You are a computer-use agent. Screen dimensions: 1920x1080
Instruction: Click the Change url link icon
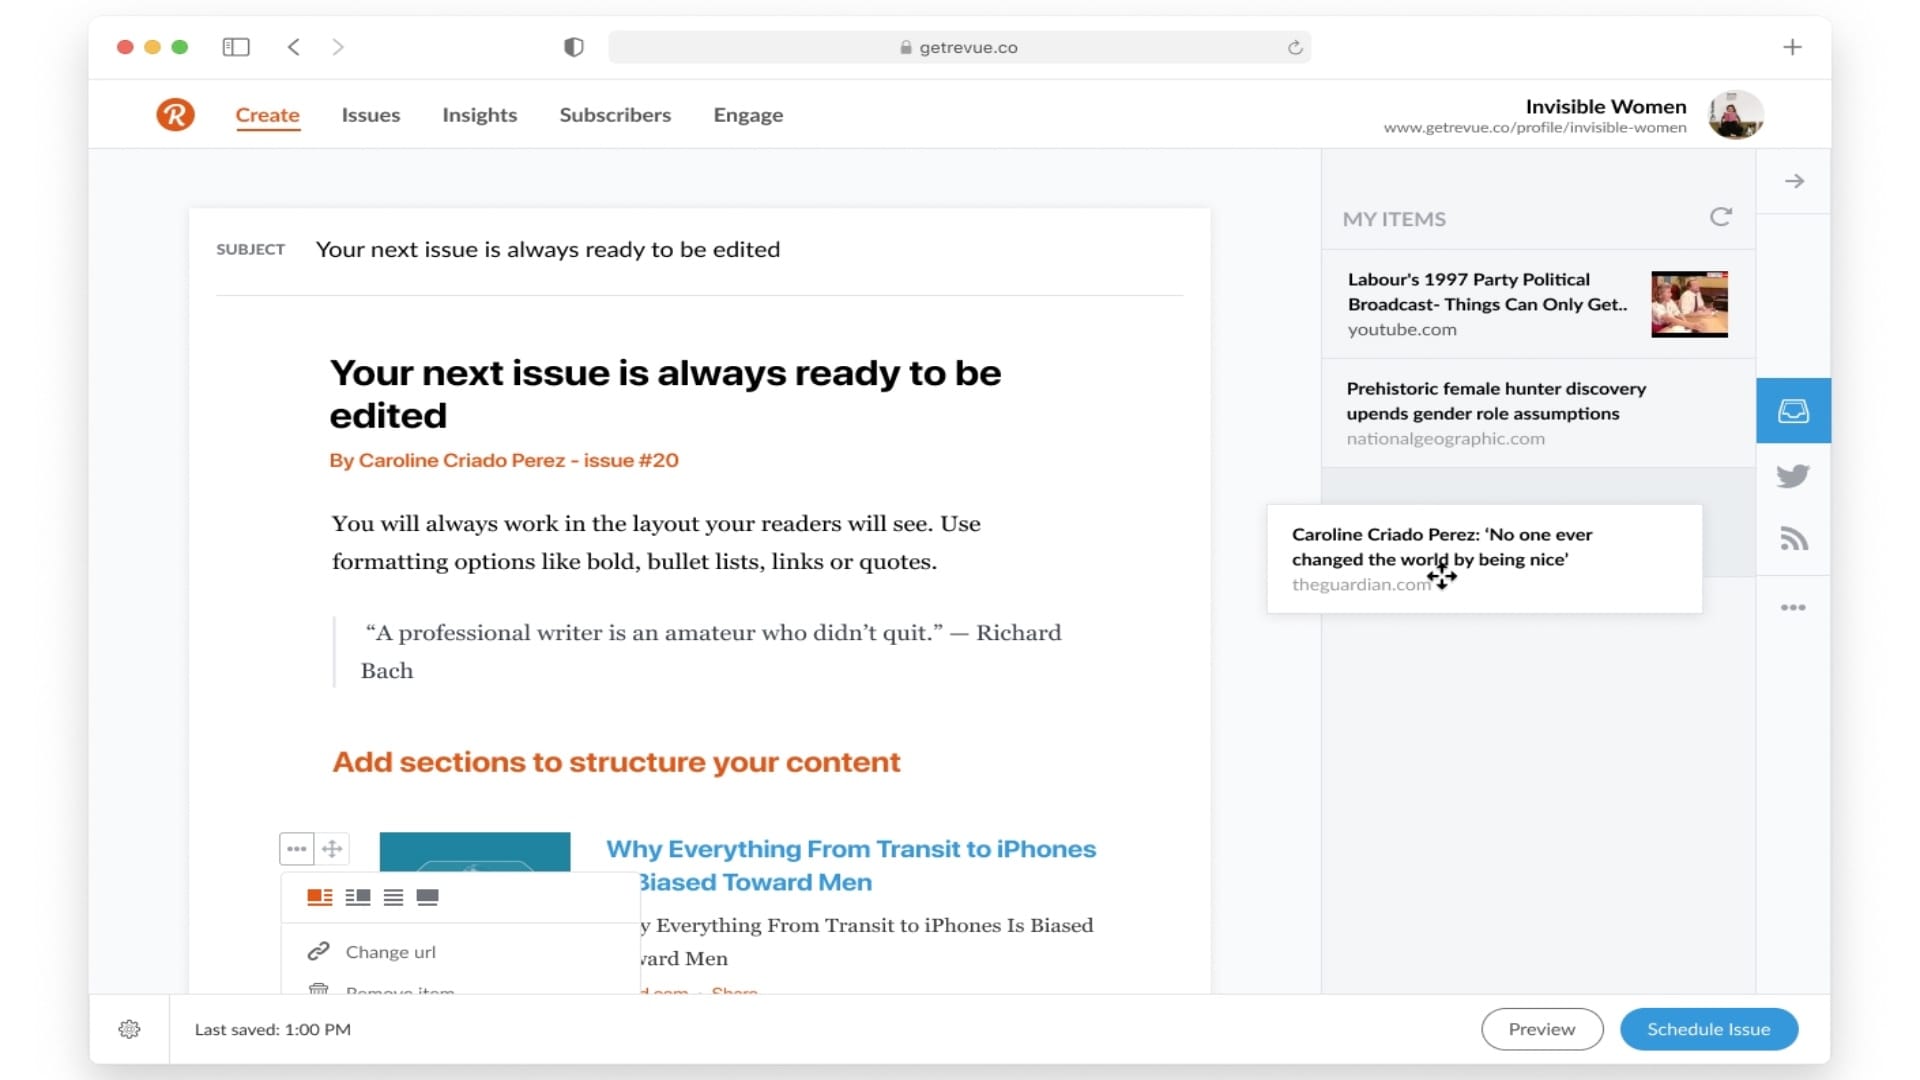[319, 951]
